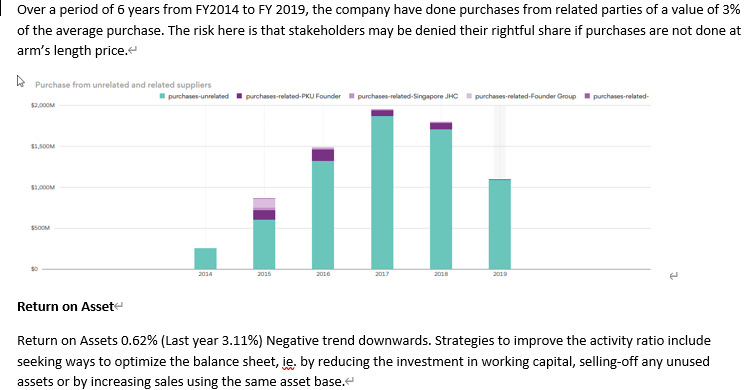Click the light pink Founder Group legend swatch
Image resolution: width=753 pixels, height=390 pixels.
click(469, 96)
